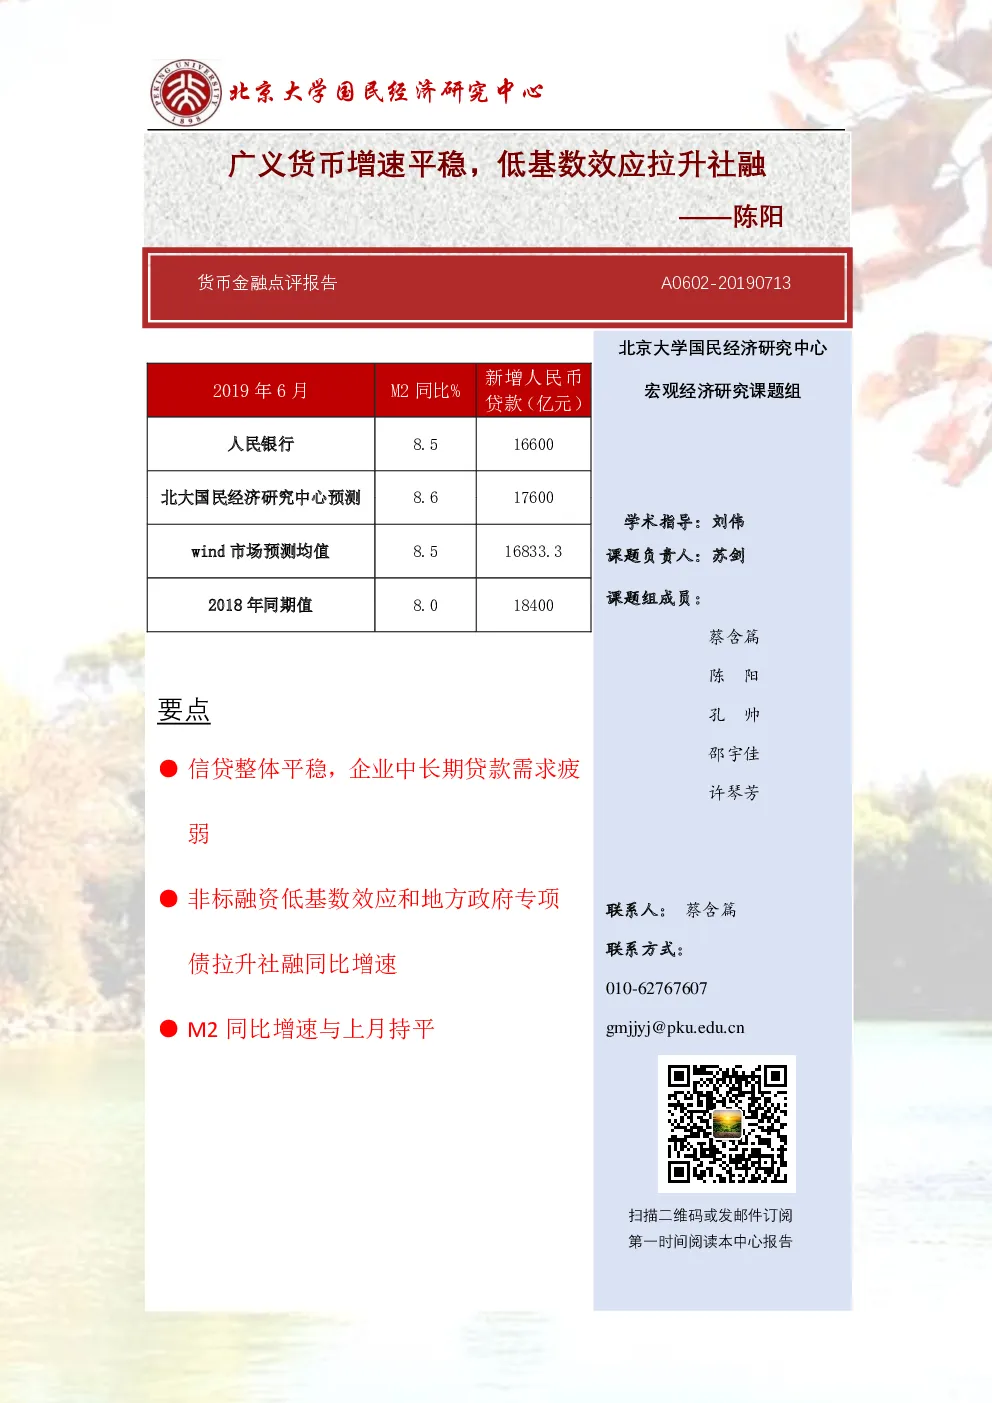Click the caption 扫描二维码或发邮件订阅

pos(710,1215)
